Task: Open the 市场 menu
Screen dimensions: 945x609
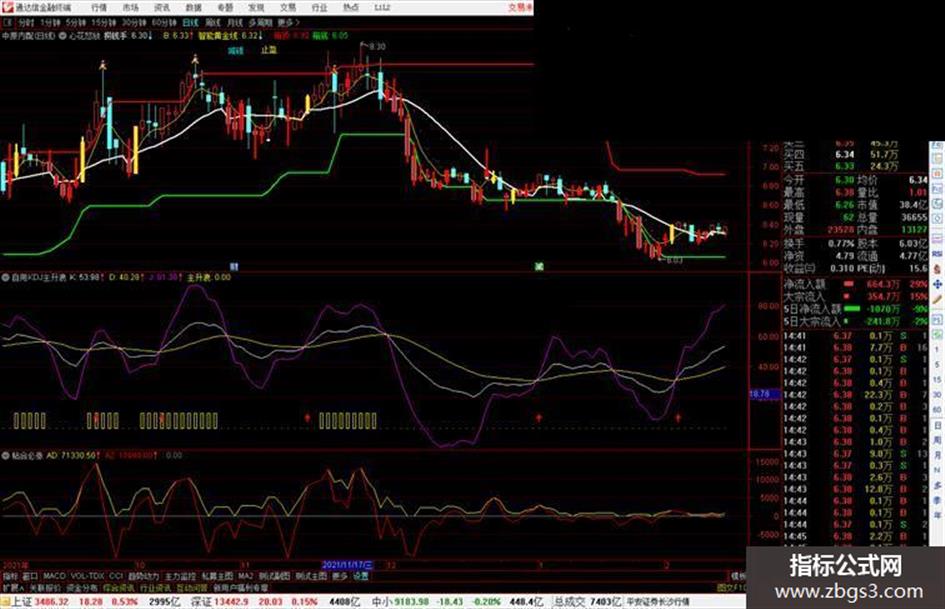Action: pyautogui.click(x=130, y=7)
